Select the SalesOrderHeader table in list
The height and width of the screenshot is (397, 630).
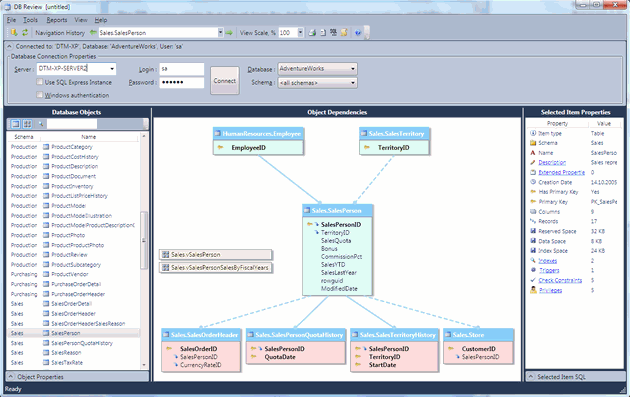[x=73, y=313]
